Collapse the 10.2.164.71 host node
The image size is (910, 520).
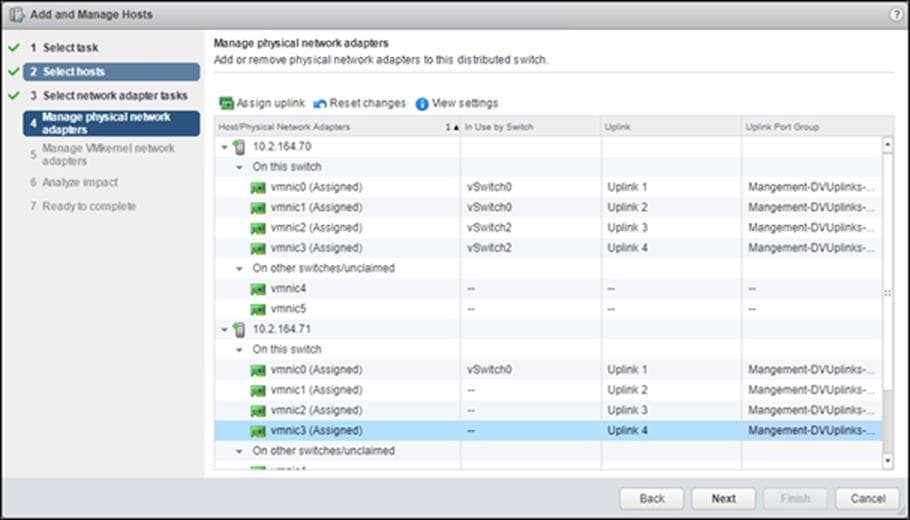225,330
